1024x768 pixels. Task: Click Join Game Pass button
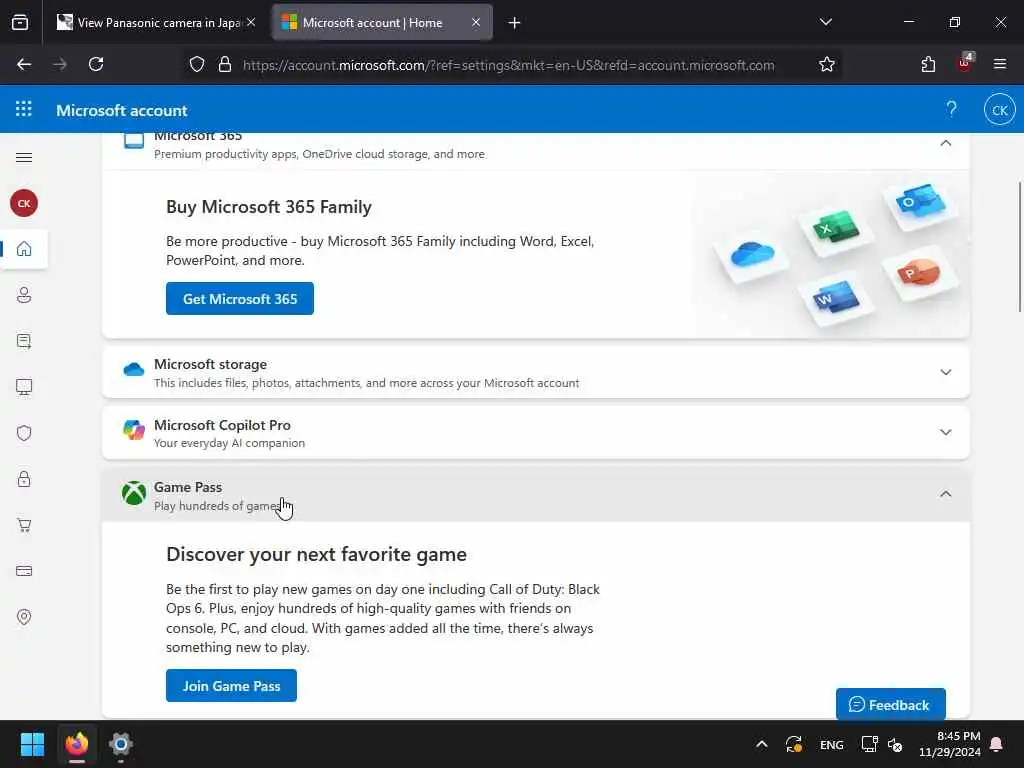(231, 686)
